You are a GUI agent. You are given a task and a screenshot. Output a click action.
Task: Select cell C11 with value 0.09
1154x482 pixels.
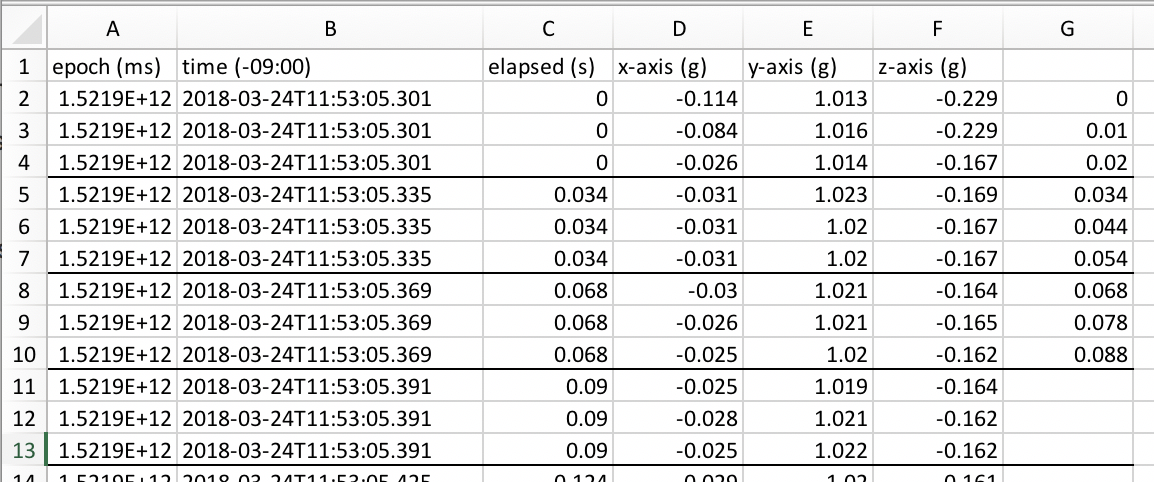(x=547, y=387)
